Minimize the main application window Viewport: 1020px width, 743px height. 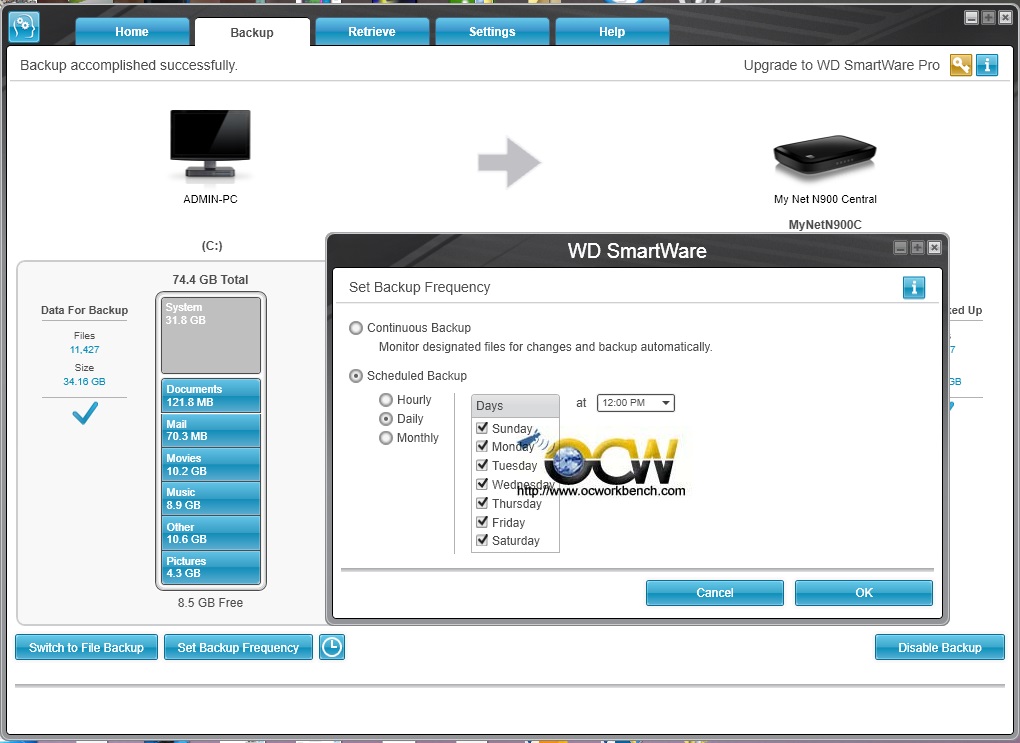click(971, 18)
